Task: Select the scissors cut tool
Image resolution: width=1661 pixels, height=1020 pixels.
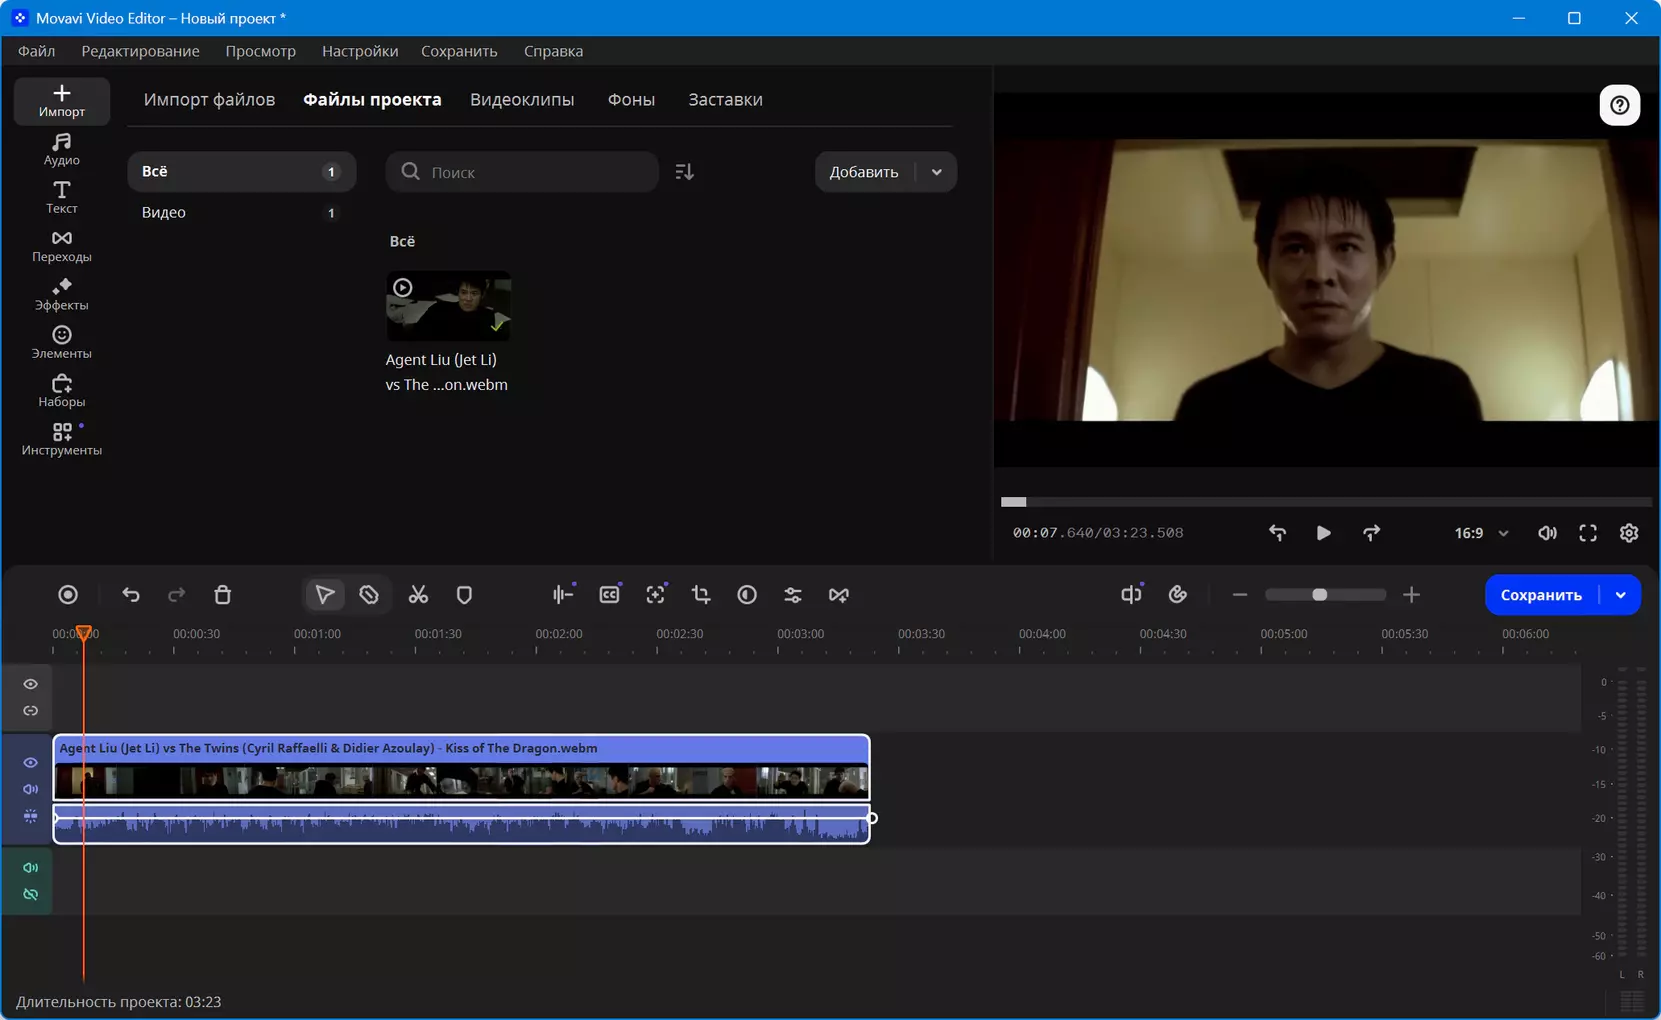Action: click(x=418, y=595)
